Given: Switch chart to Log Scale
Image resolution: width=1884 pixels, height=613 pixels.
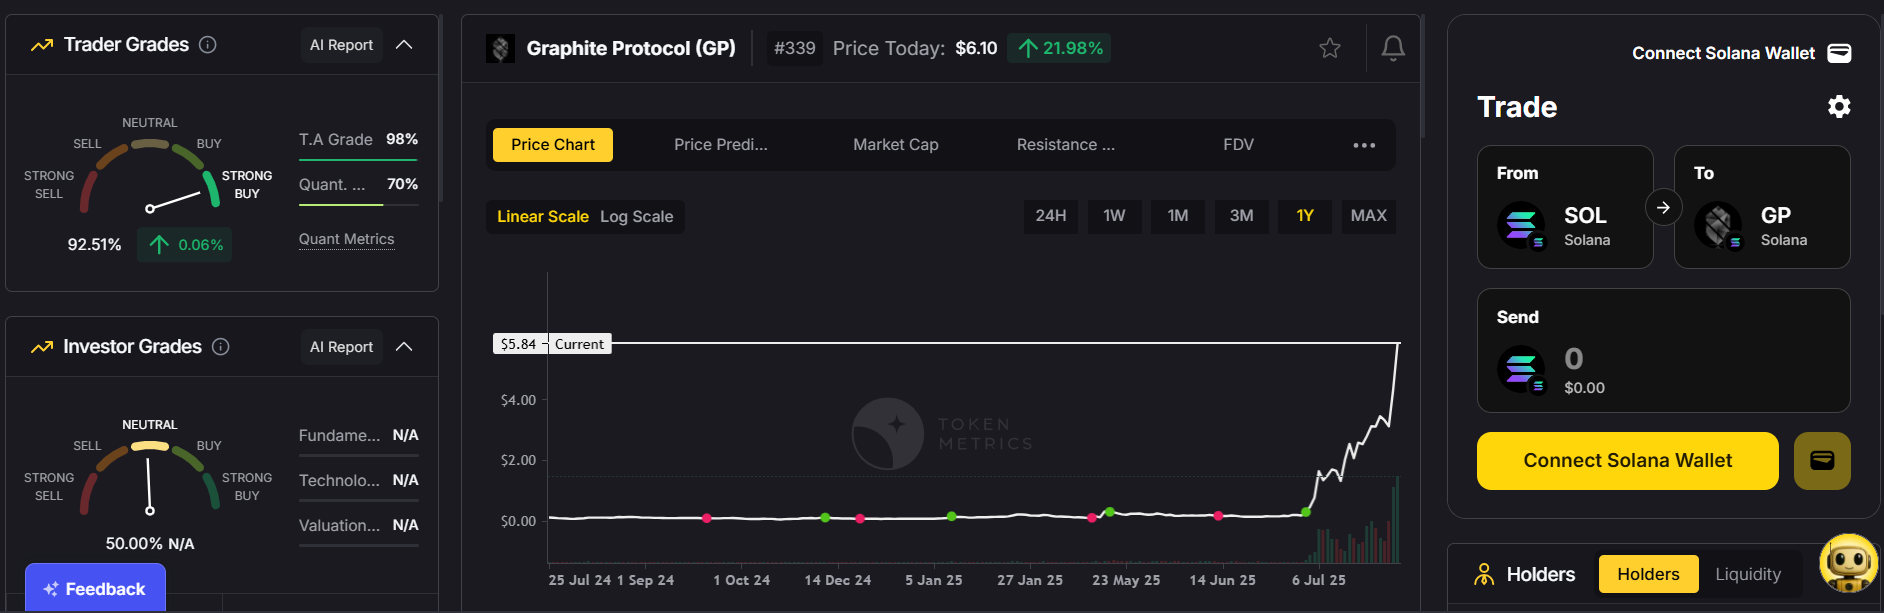Looking at the screenshot, I should pos(637,217).
